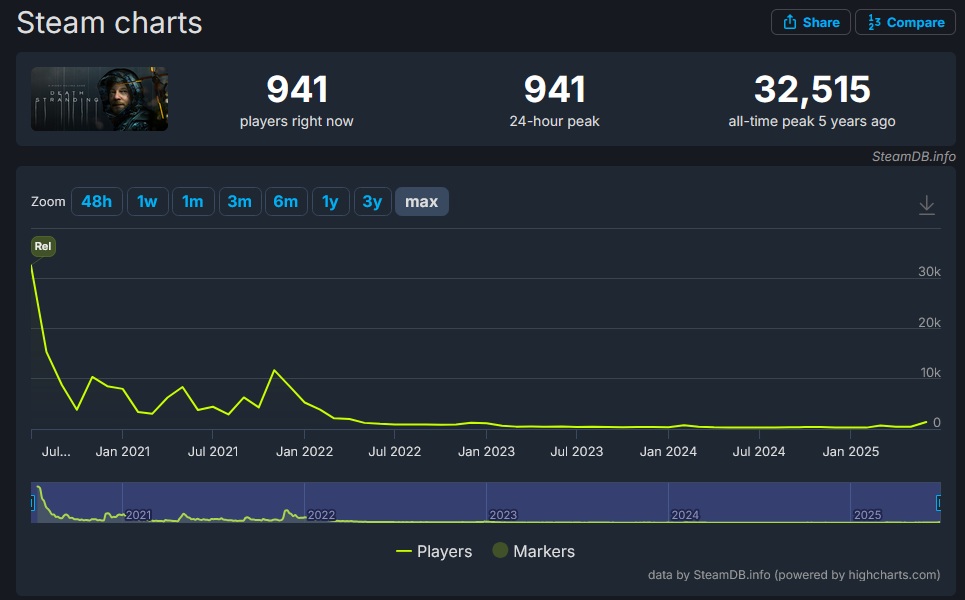Click the 10k y-axis label
Image resolution: width=965 pixels, height=600 pixels.
pyautogui.click(x=930, y=372)
